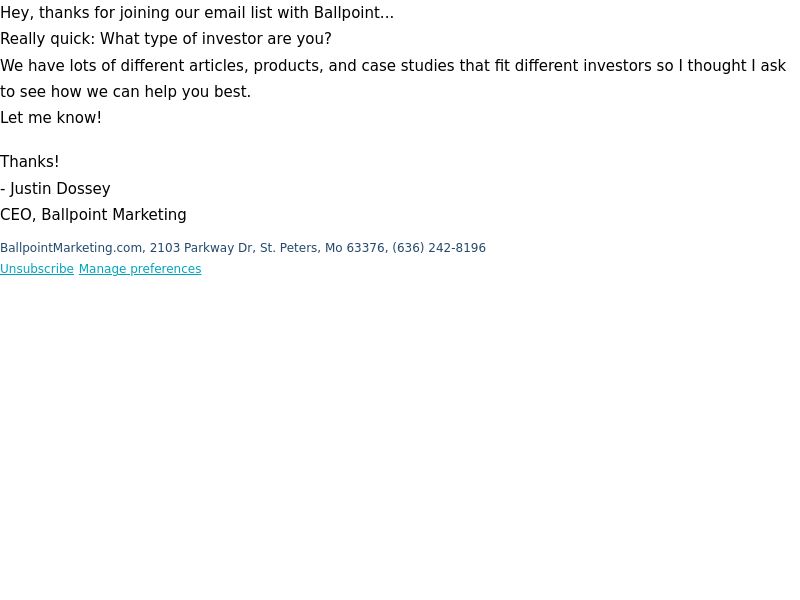Click the St. Peters city text
This screenshot has width=800, height=600.
click(x=290, y=248)
